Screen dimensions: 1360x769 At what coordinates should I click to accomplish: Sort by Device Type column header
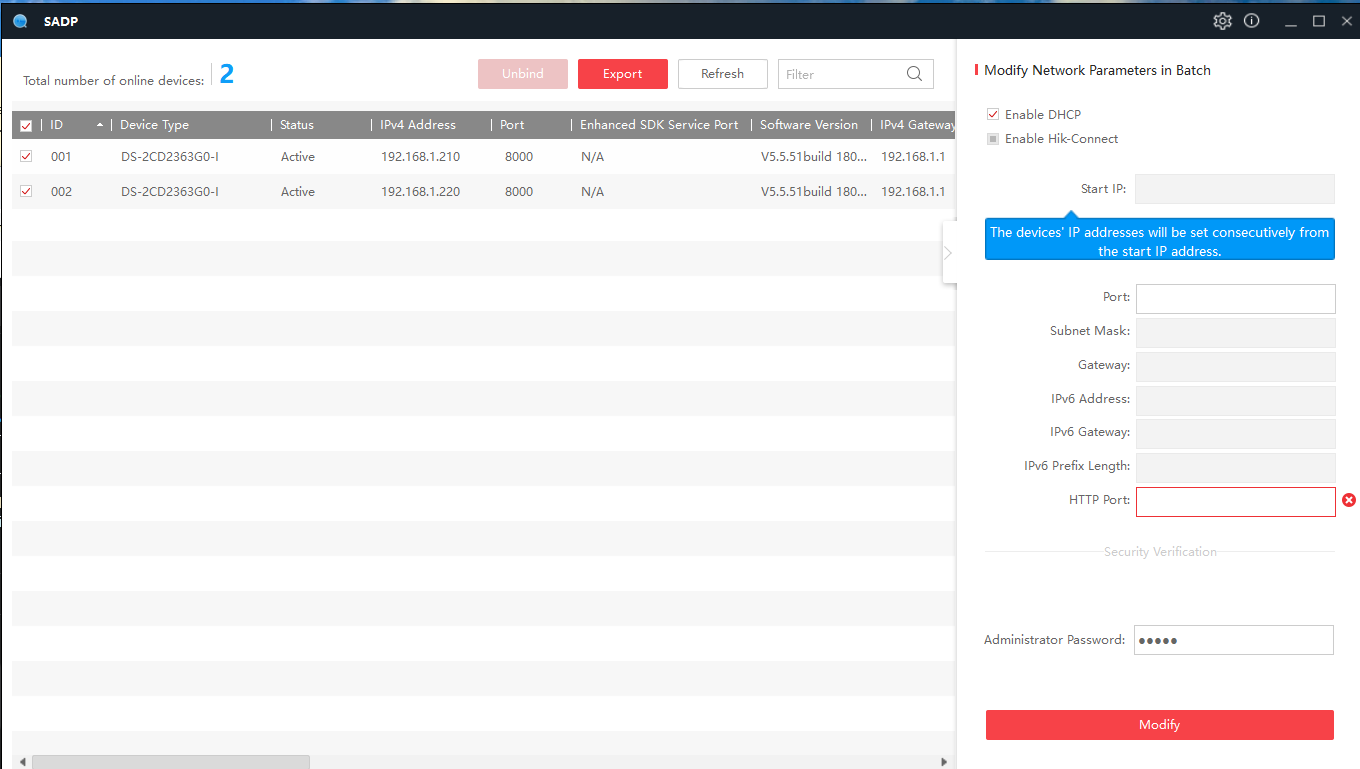pyautogui.click(x=154, y=125)
